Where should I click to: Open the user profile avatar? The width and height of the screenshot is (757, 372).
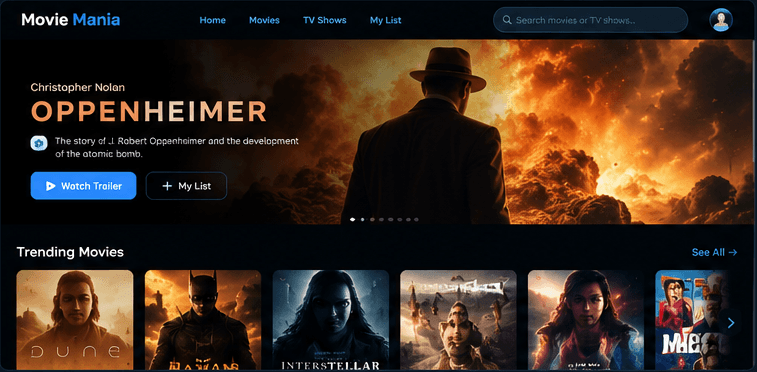(721, 20)
